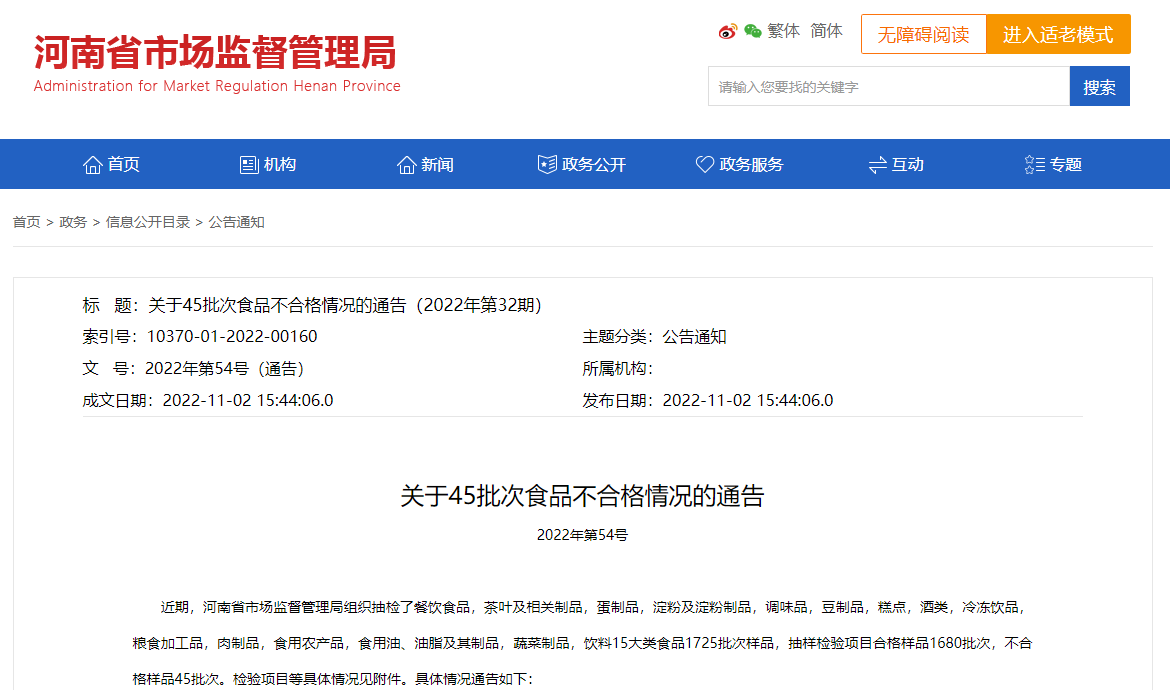Open the Weibo social icon
This screenshot has width=1170, height=690.
coord(728,31)
